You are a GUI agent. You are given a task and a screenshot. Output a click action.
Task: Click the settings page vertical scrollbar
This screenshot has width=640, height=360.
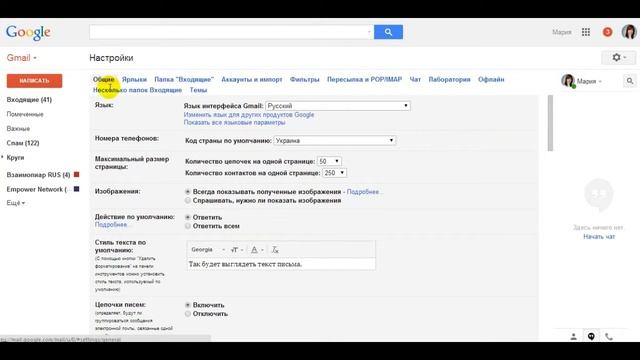pos(550,123)
